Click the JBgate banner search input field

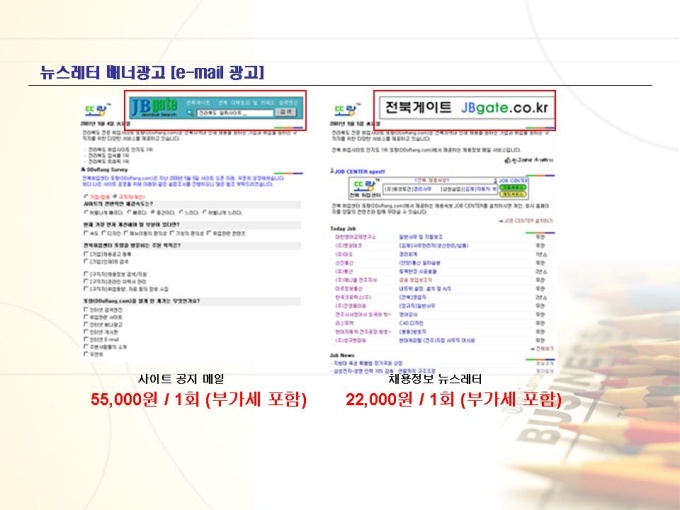pos(235,113)
